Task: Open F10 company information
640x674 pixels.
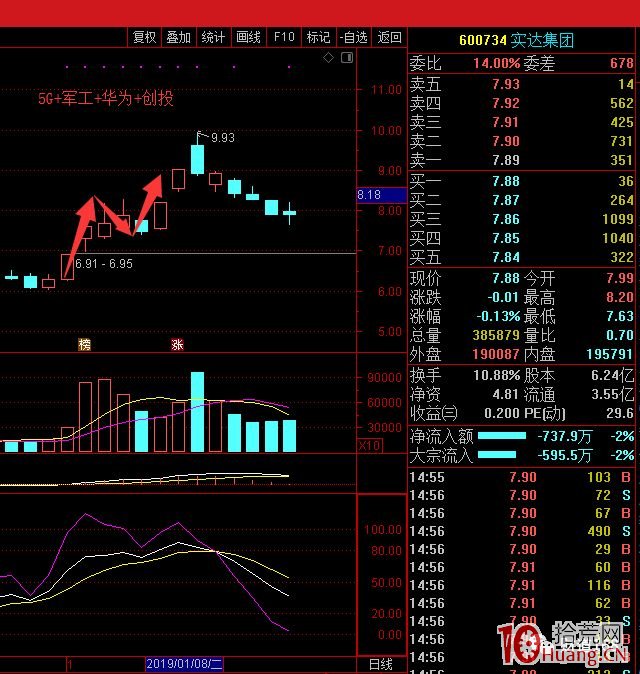Action: [x=284, y=38]
